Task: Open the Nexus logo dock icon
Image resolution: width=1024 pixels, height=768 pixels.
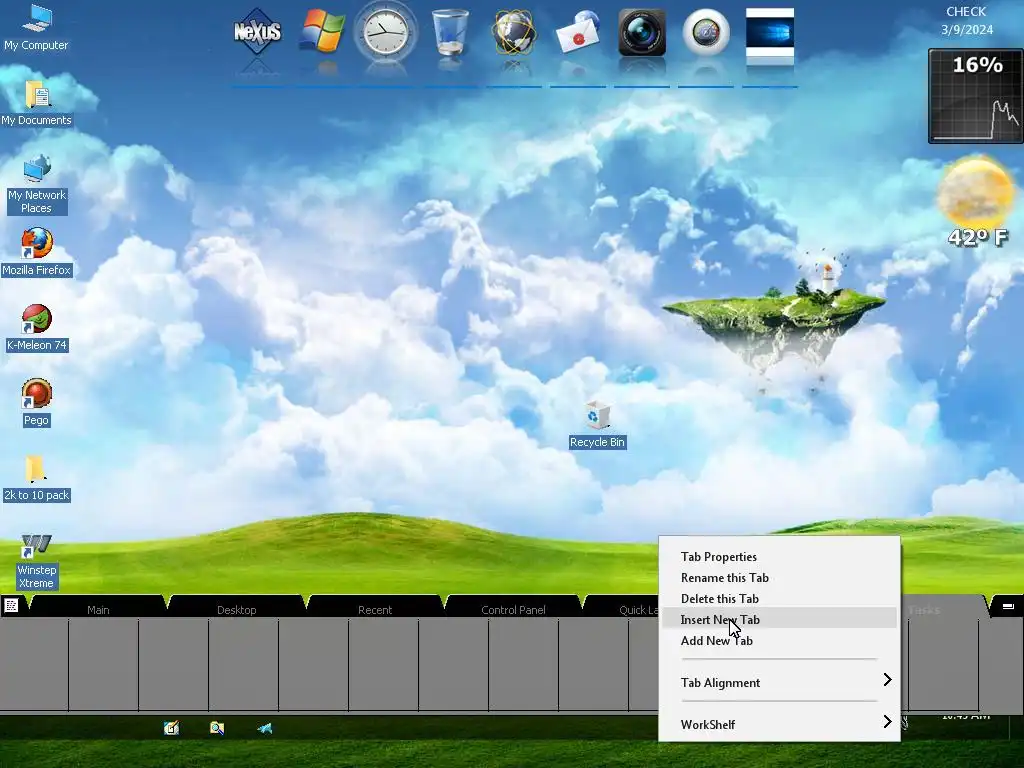Action: 257,31
